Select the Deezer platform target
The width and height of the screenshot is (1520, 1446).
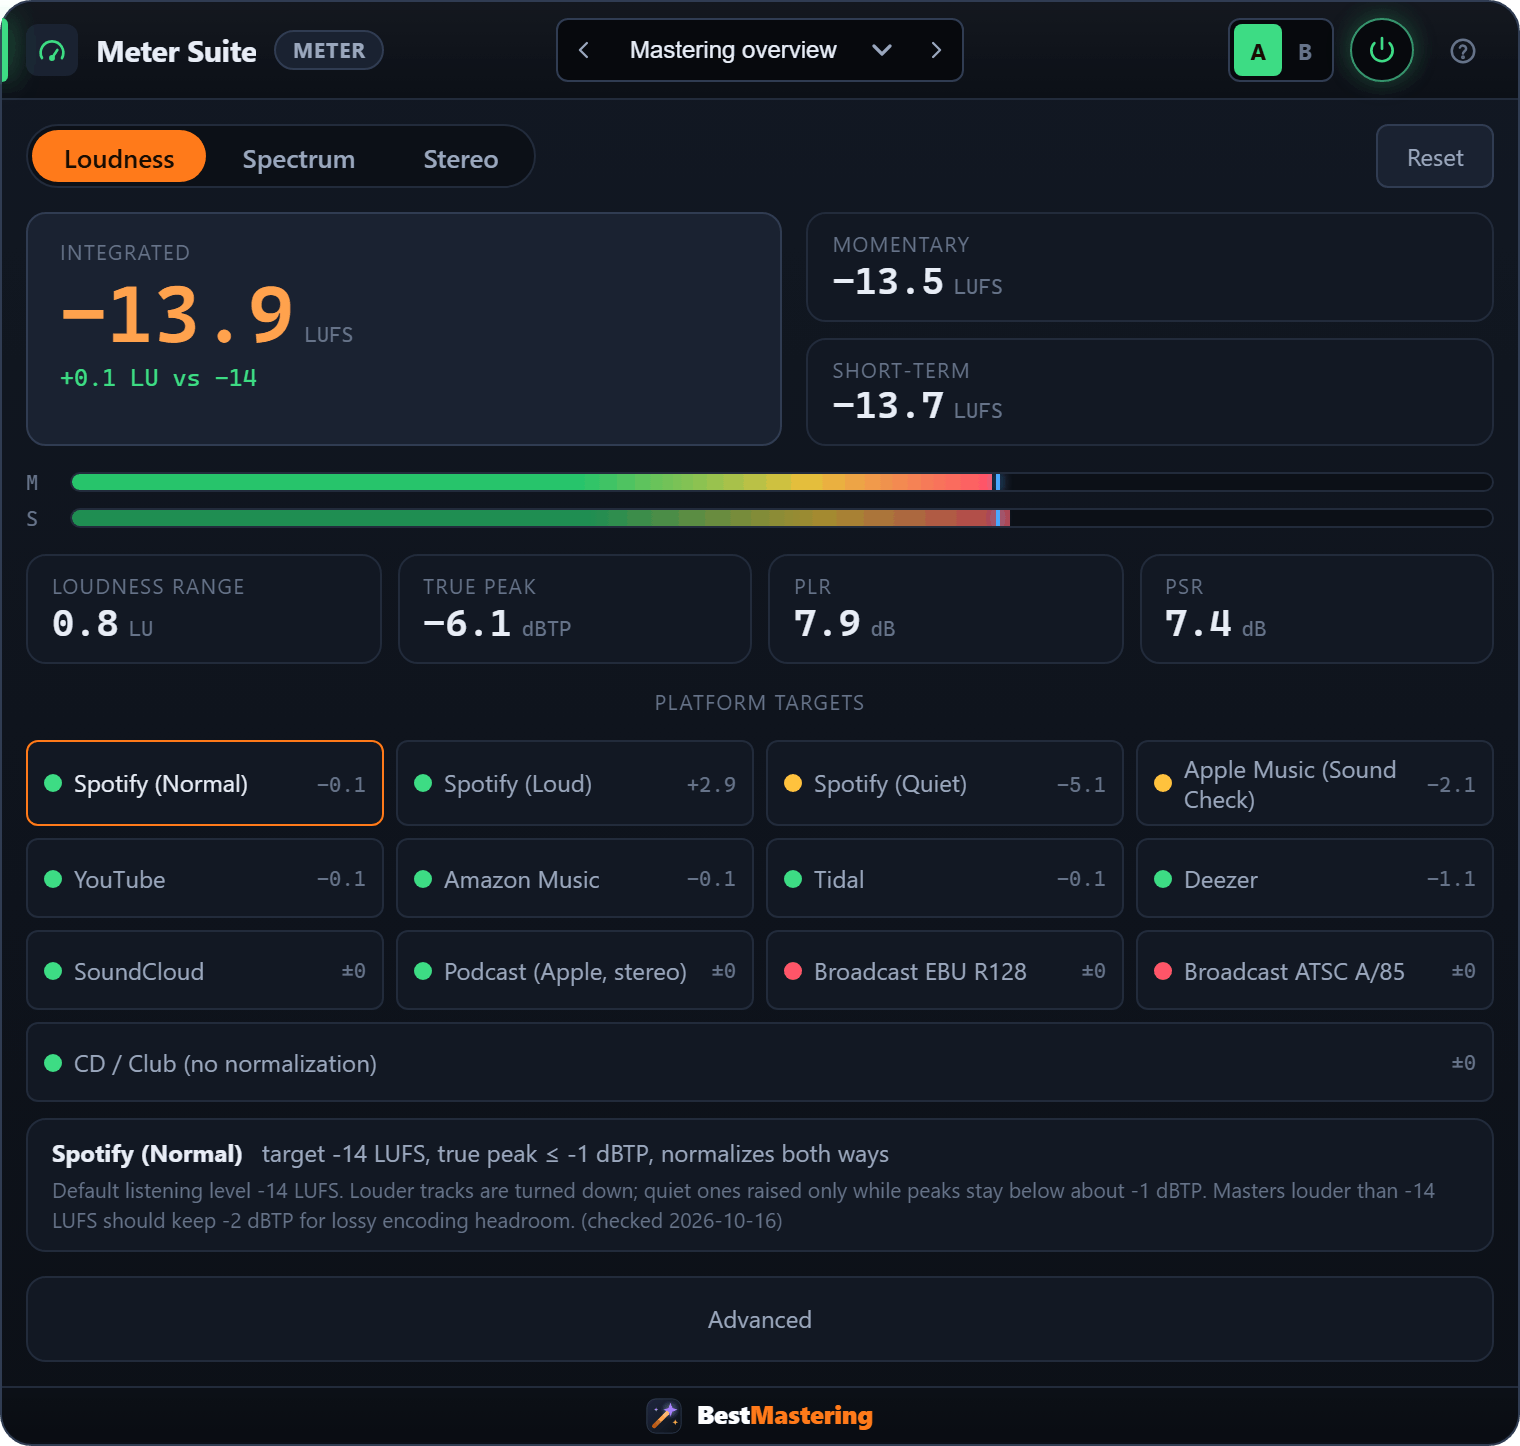tap(1315, 878)
